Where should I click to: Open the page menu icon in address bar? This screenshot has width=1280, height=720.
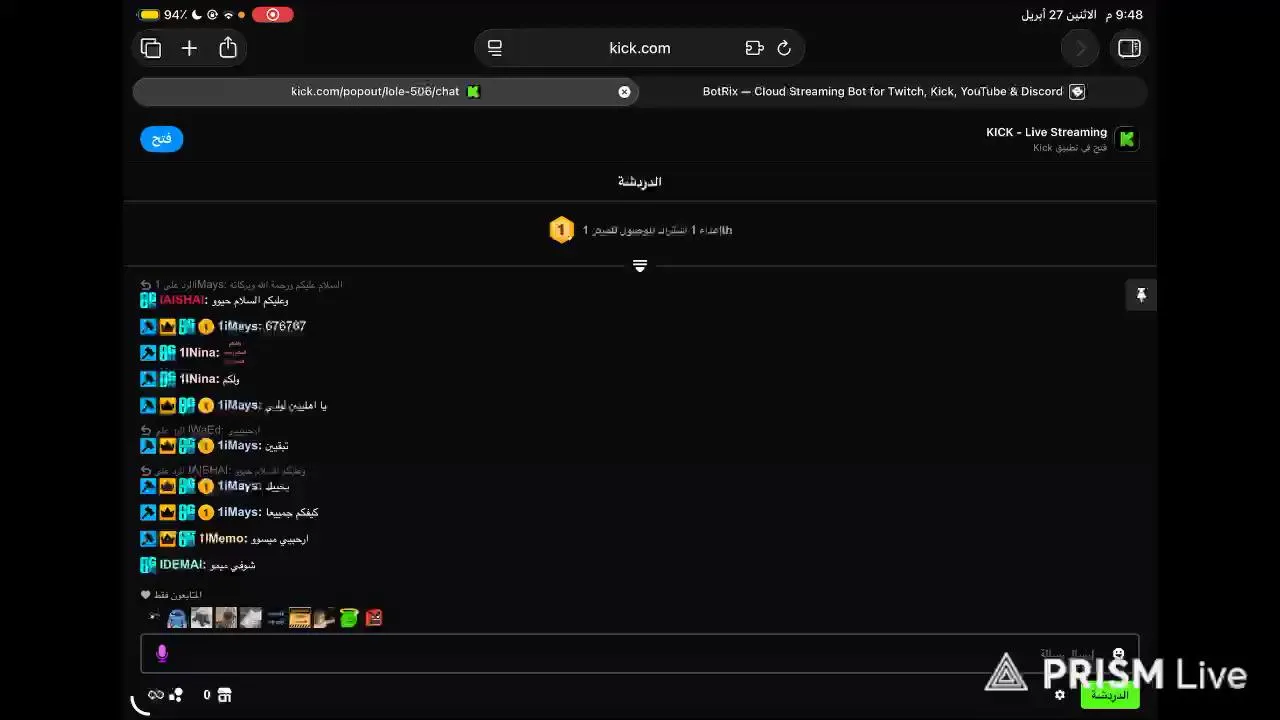click(x=494, y=48)
